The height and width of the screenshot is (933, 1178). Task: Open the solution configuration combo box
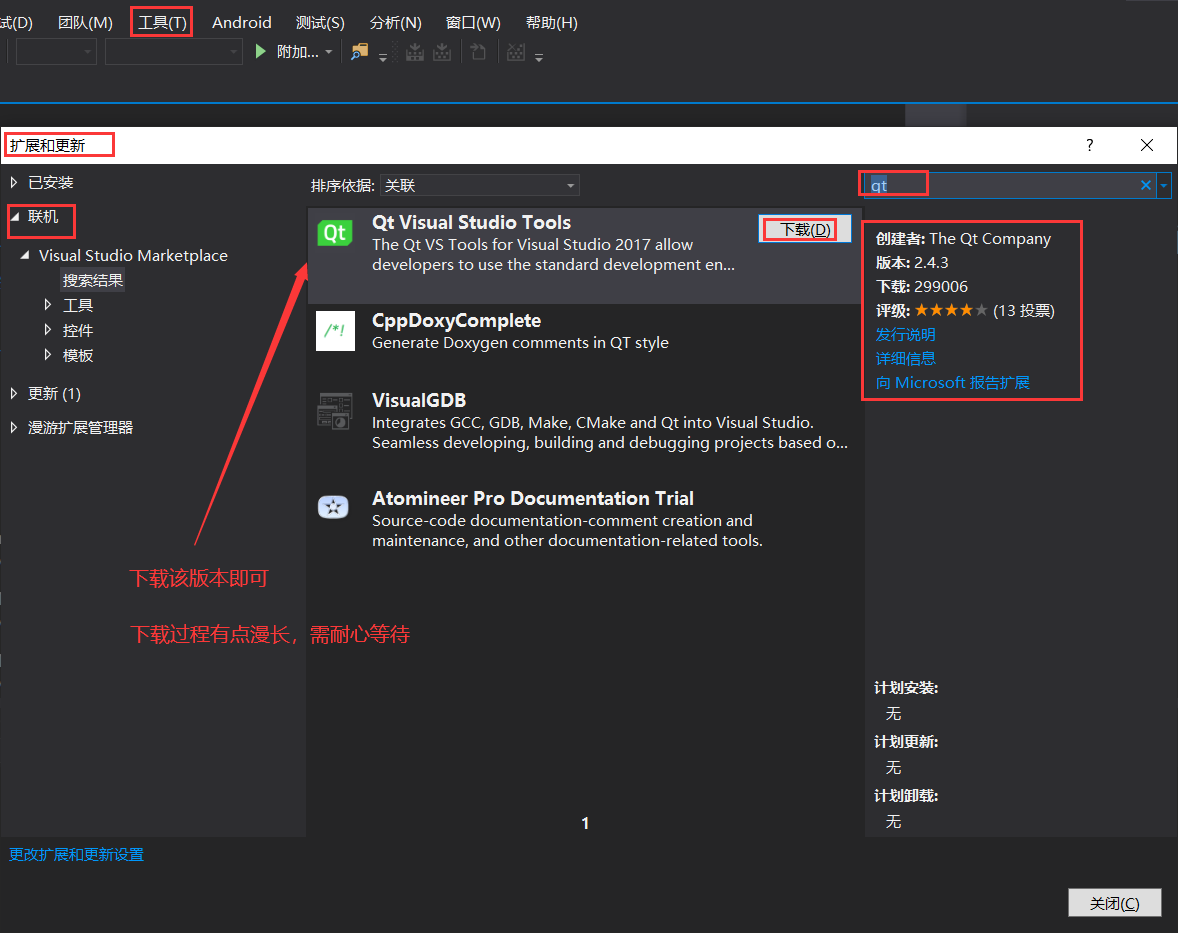click(x=56, y=52)
